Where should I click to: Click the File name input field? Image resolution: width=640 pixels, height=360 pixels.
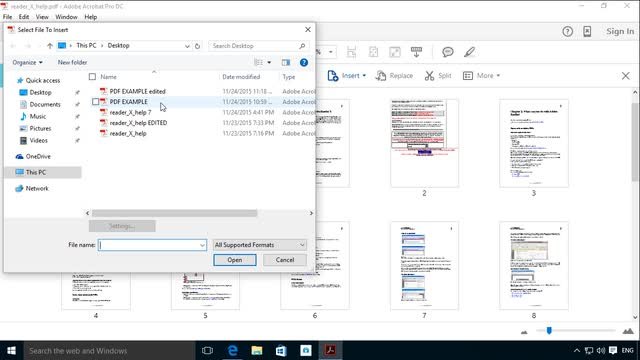coord(152,245)
